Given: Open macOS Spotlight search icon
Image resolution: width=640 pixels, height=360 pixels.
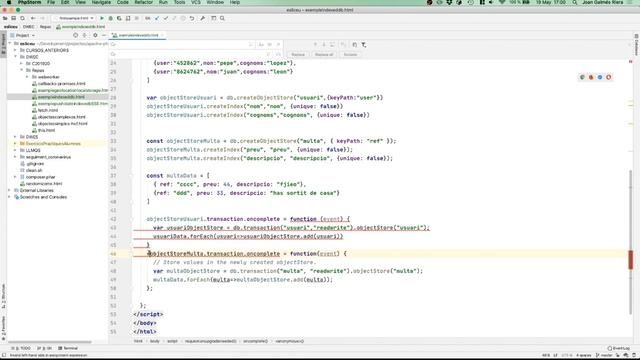Looking at the screenshot, I should (575, 2).
